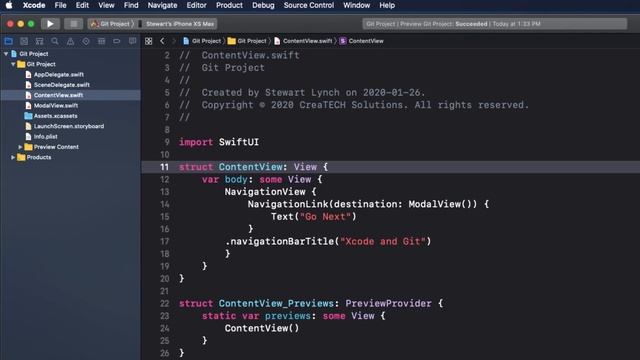Select the root Git Project item
This screenshot has height=360, width=640.
coord(29,54)
